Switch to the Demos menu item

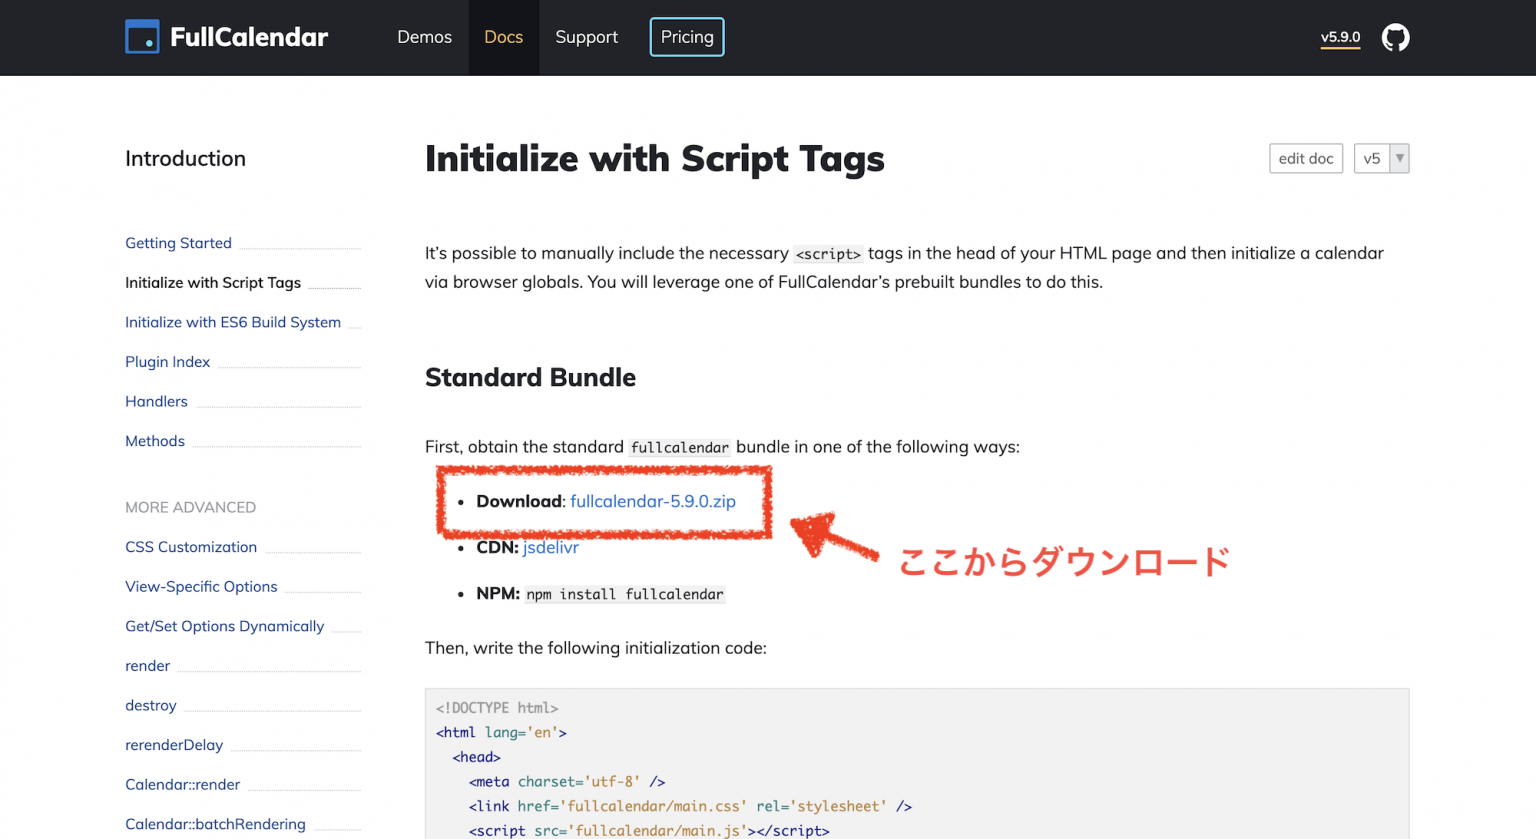[x=424, y=37]
